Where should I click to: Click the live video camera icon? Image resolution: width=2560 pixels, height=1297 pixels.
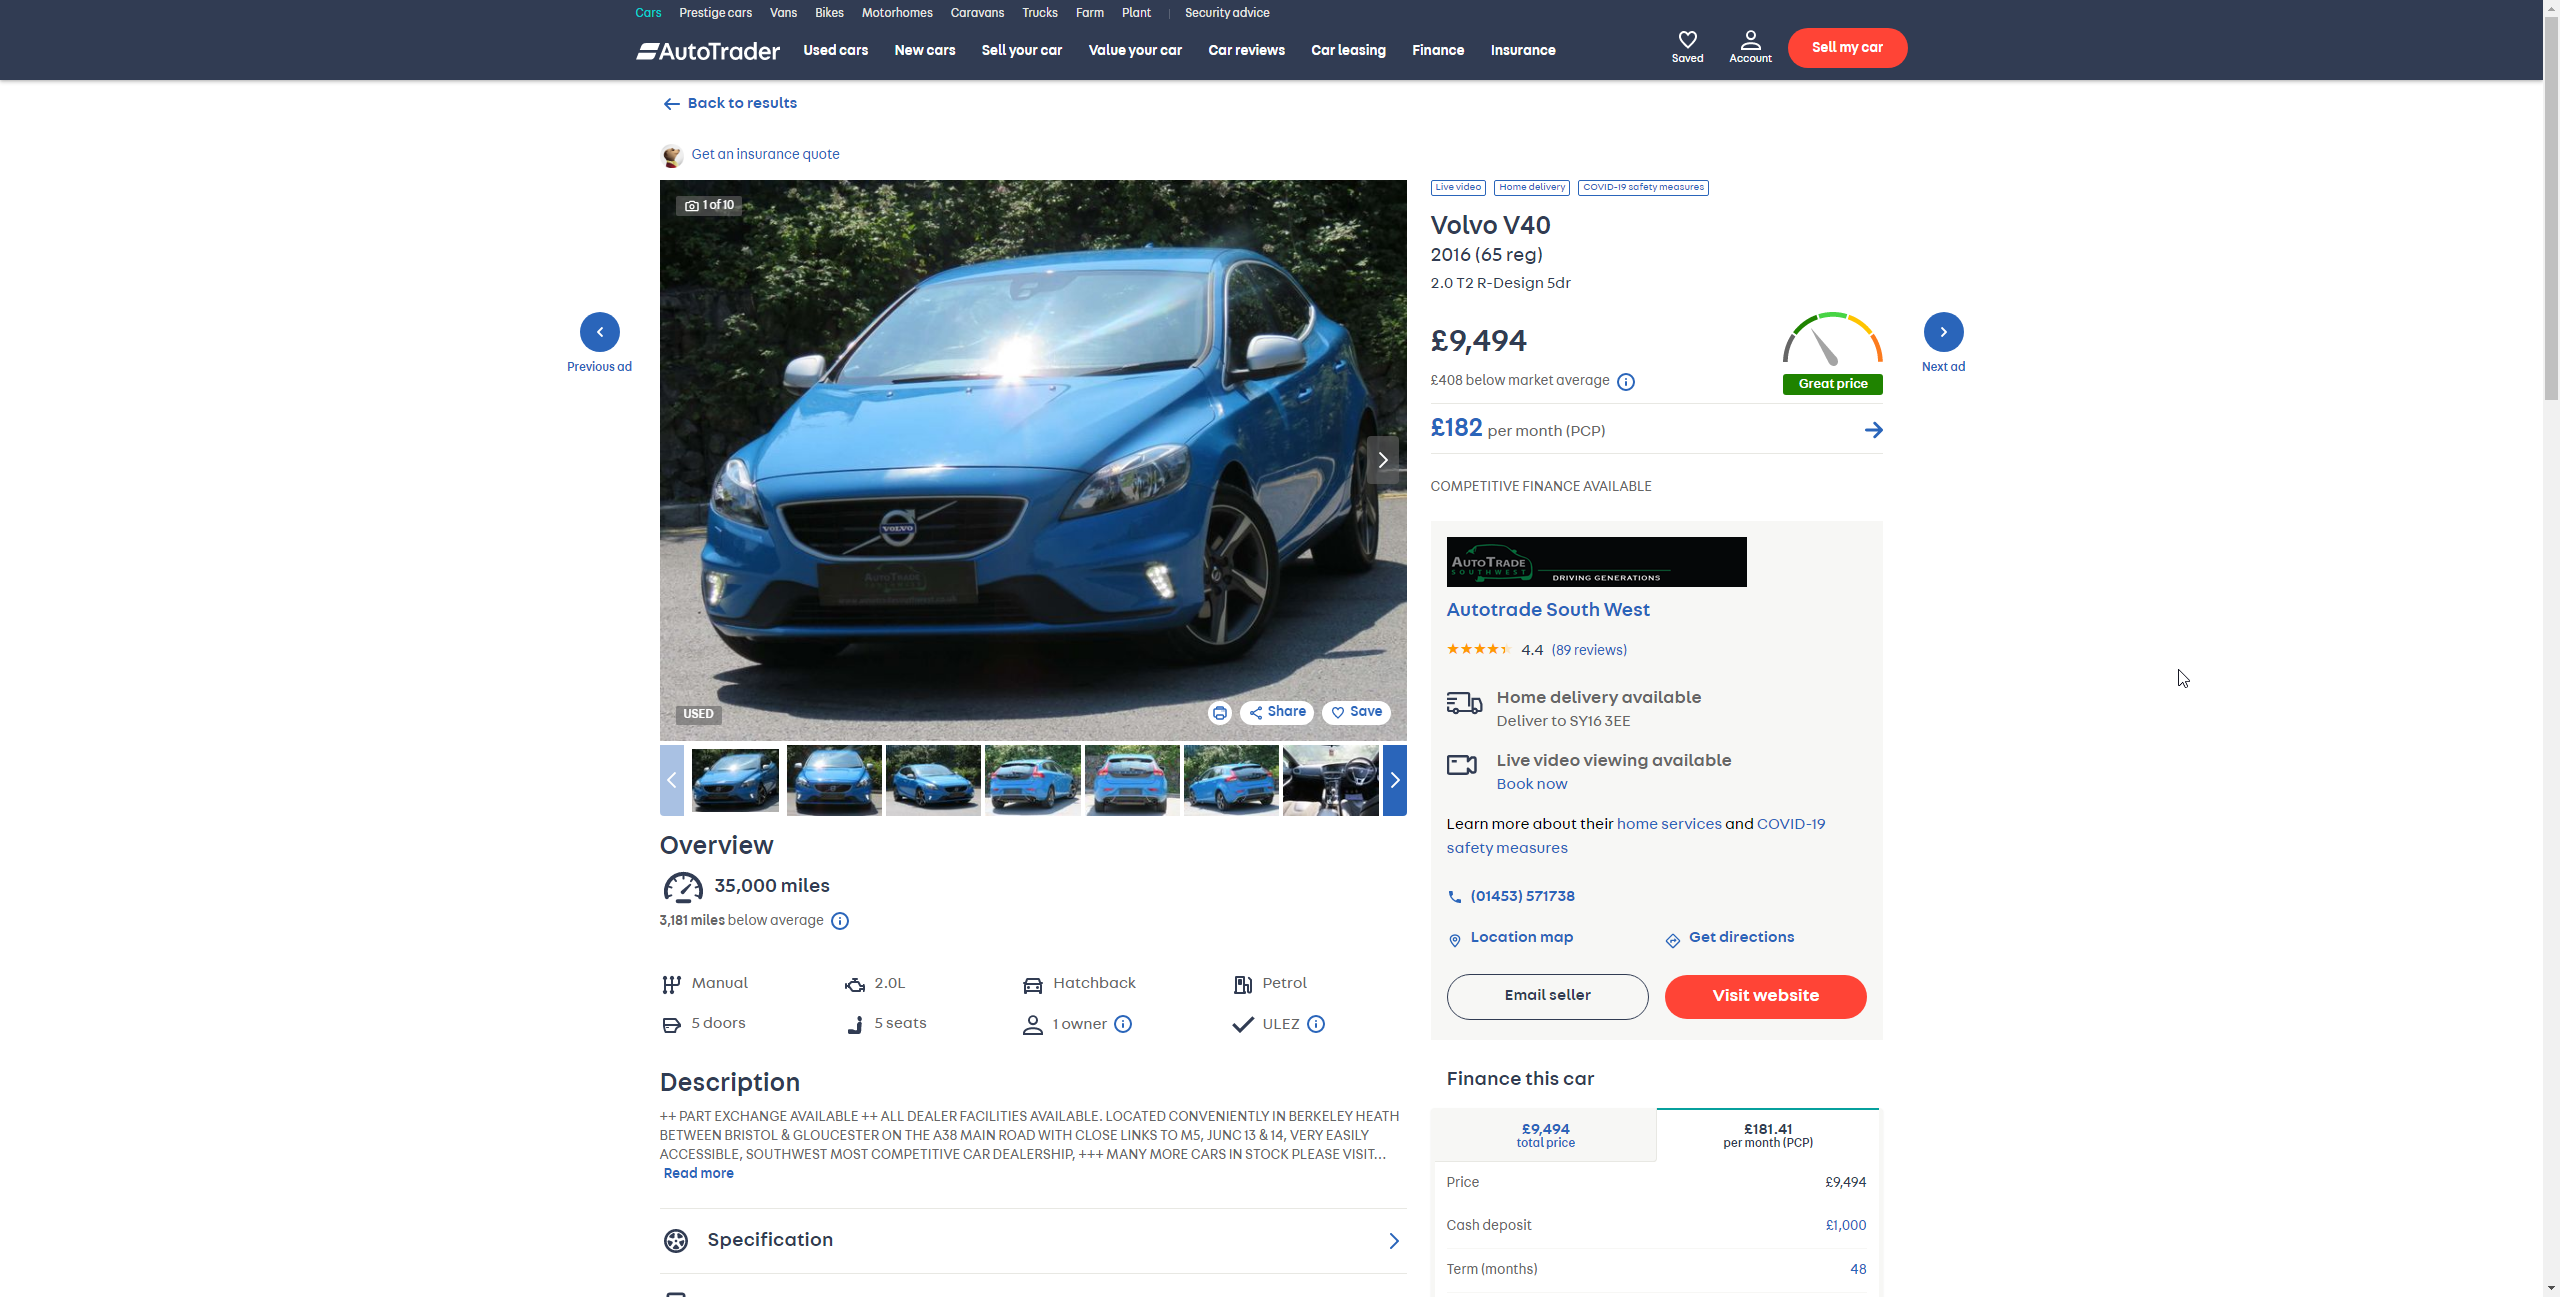coord(1462,765)
